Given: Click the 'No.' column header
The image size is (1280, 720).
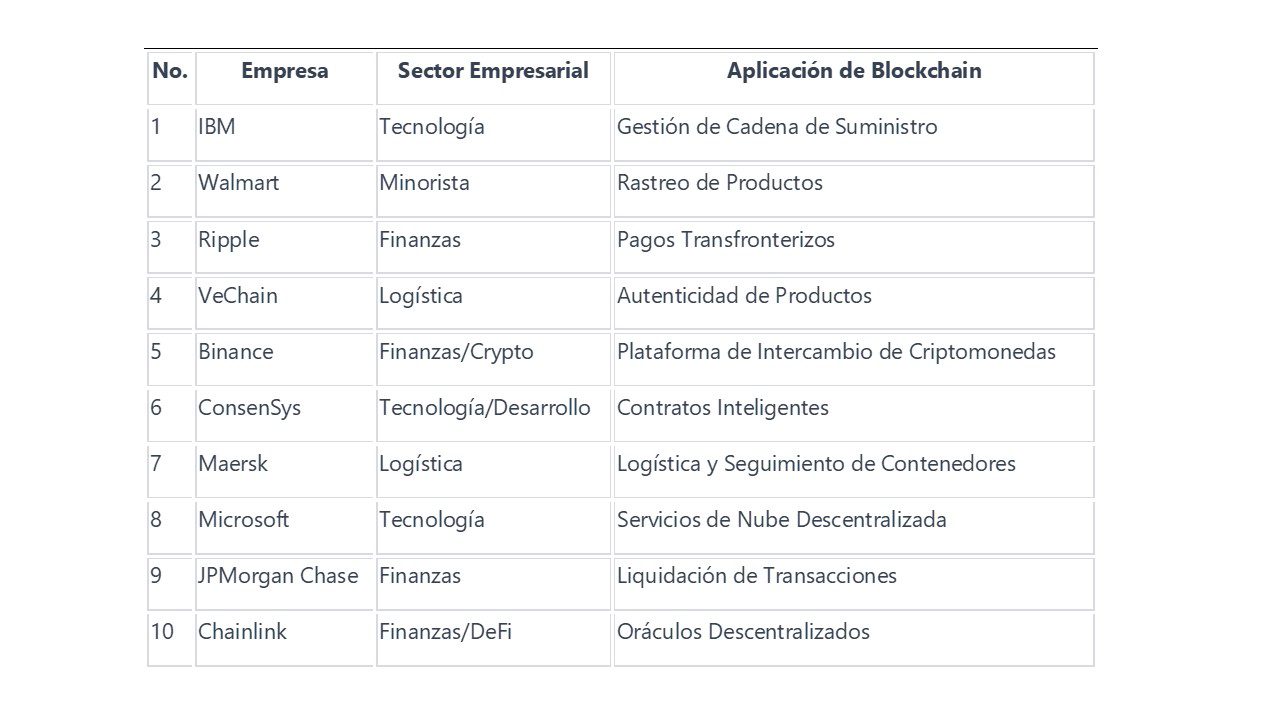Looking at the screenshot, I should pos(170,71).
